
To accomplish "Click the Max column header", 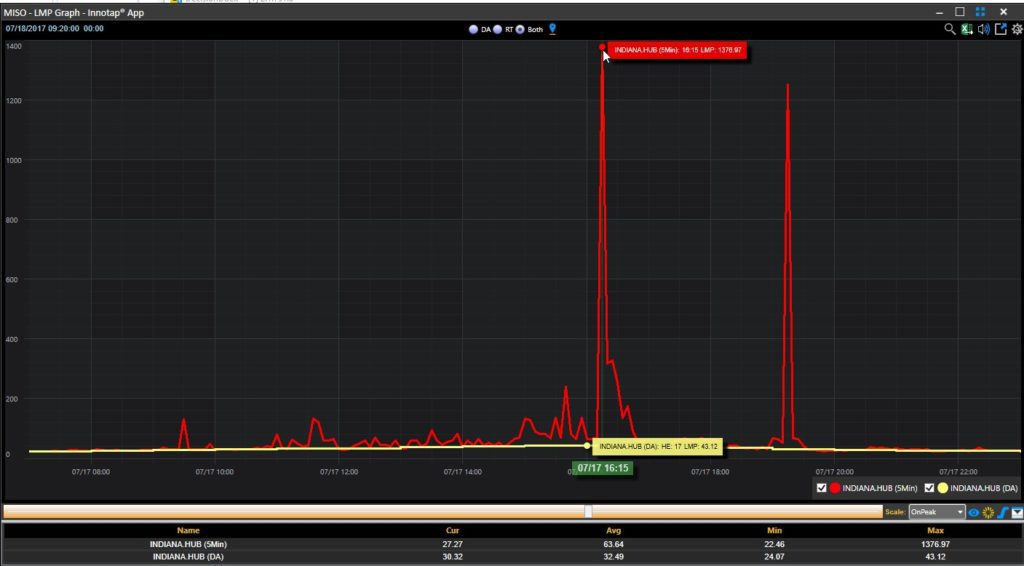I will click(936, 531).
